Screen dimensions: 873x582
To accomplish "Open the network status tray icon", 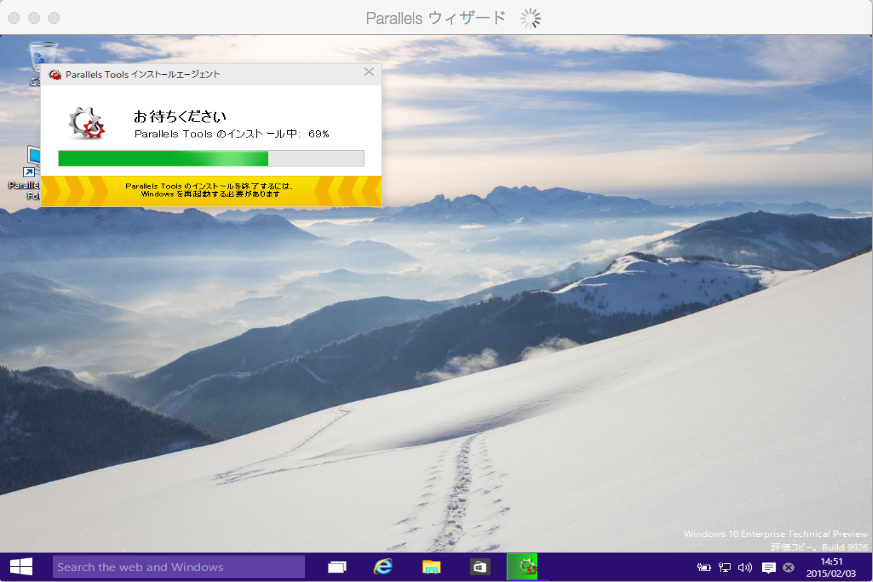I will 724,568.
